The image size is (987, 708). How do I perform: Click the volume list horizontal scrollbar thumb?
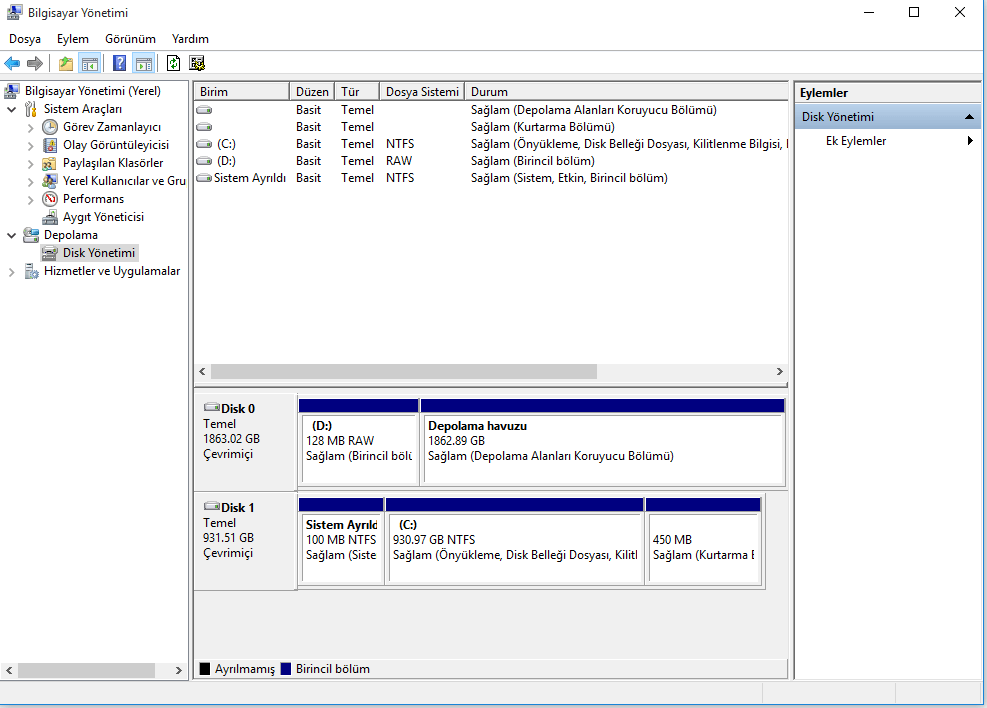403,371
